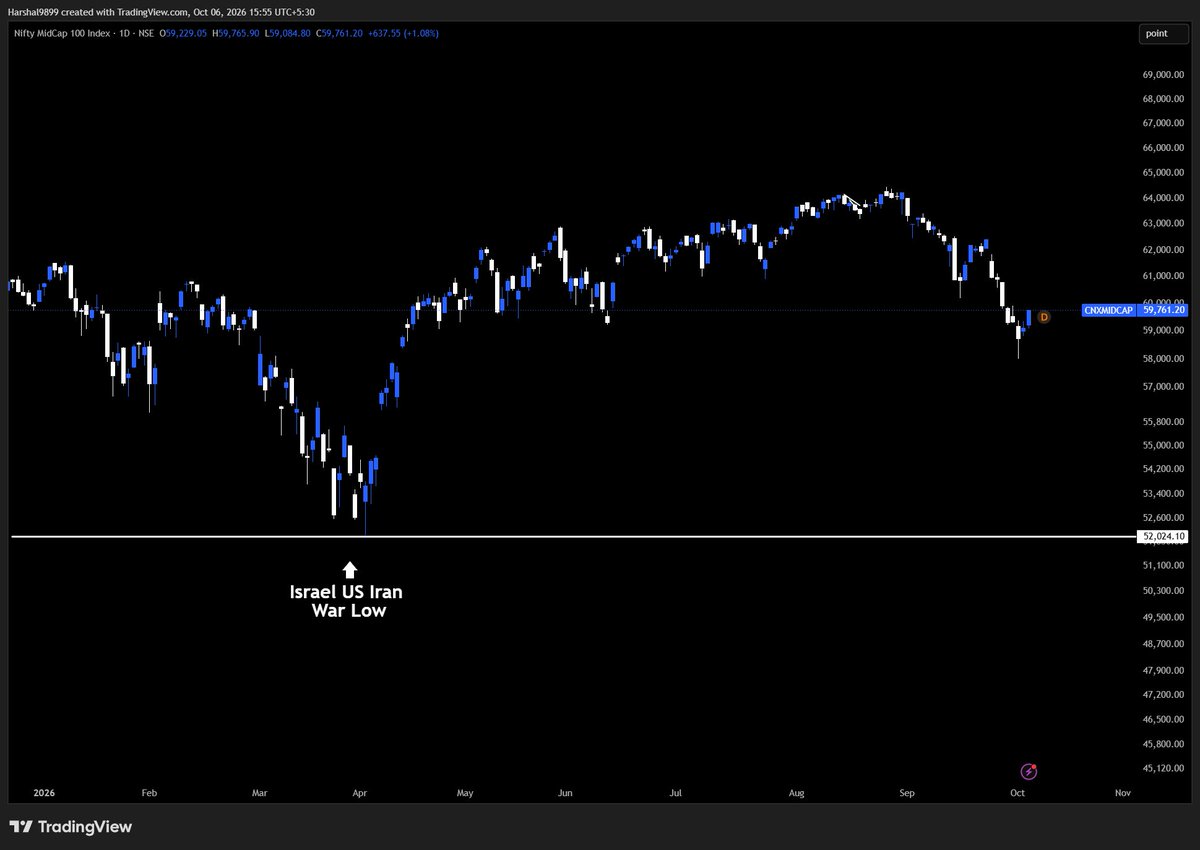Click the Feb time axis label

coord(149,793)
